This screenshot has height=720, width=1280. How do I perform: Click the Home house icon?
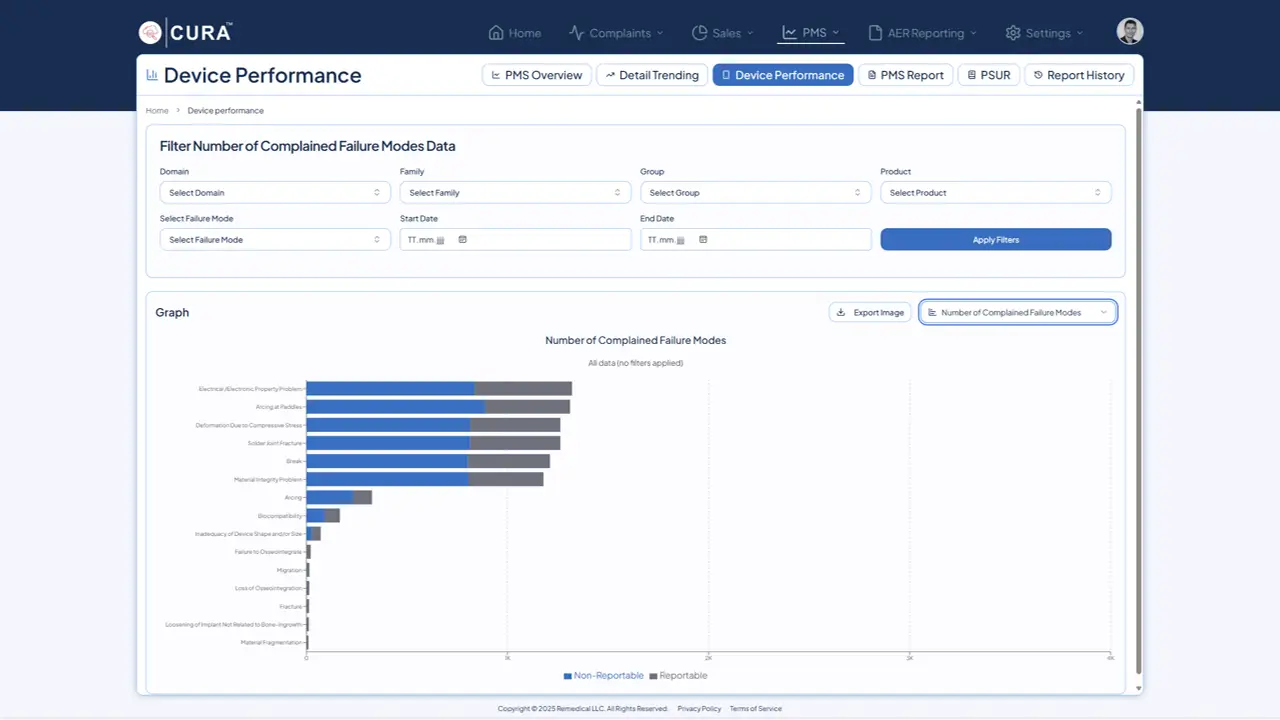[496, 33]
